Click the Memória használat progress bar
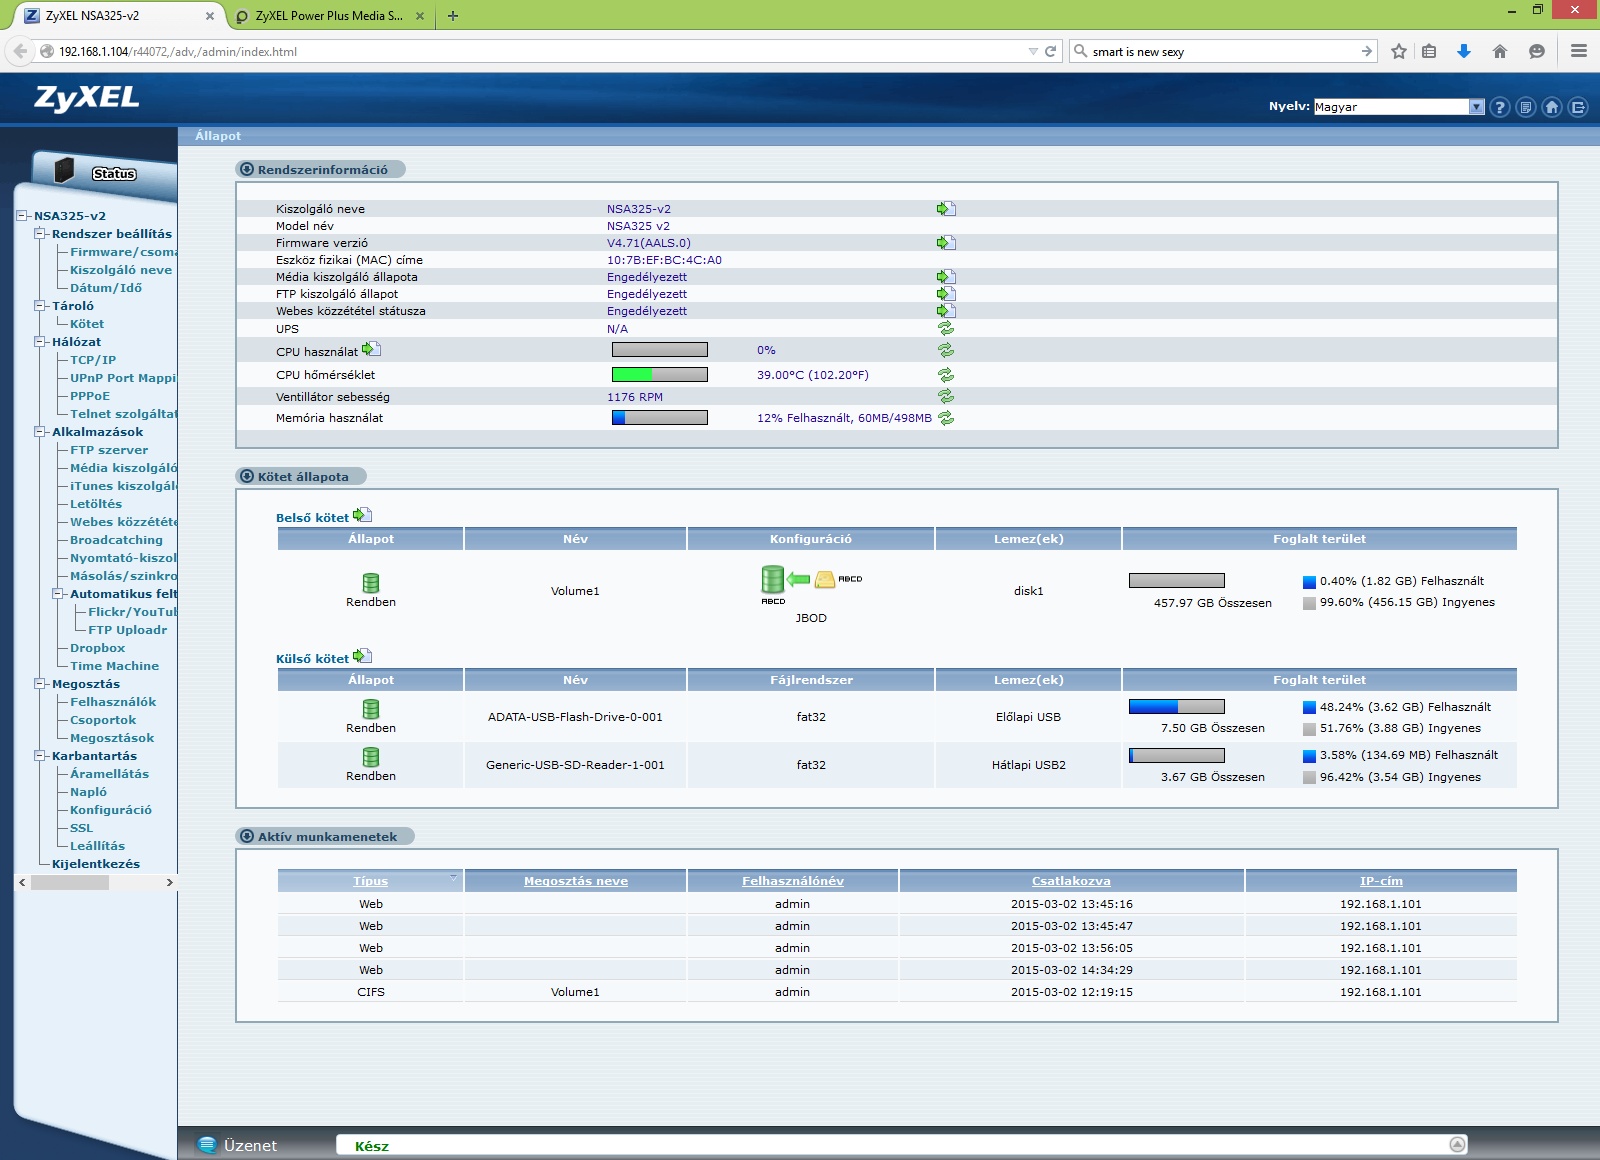 660,418
